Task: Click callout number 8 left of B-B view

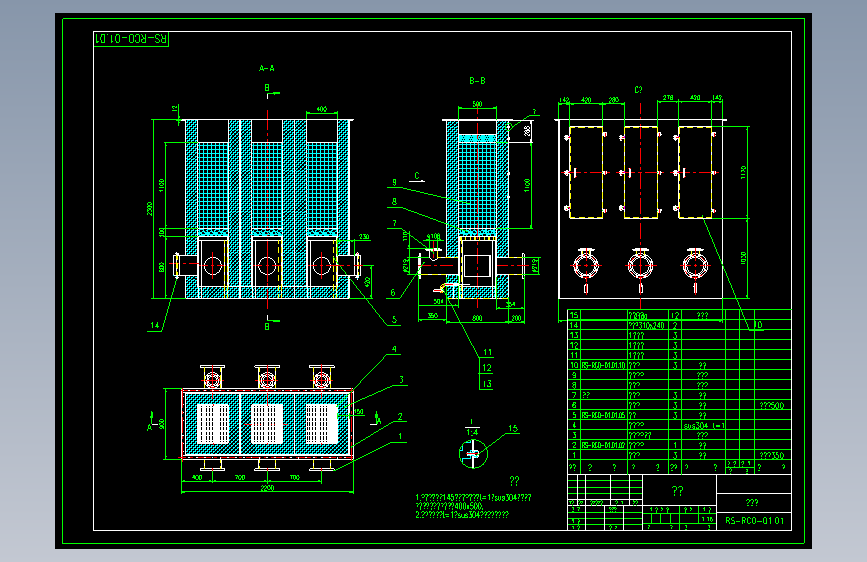Action: tap(394, 202)
